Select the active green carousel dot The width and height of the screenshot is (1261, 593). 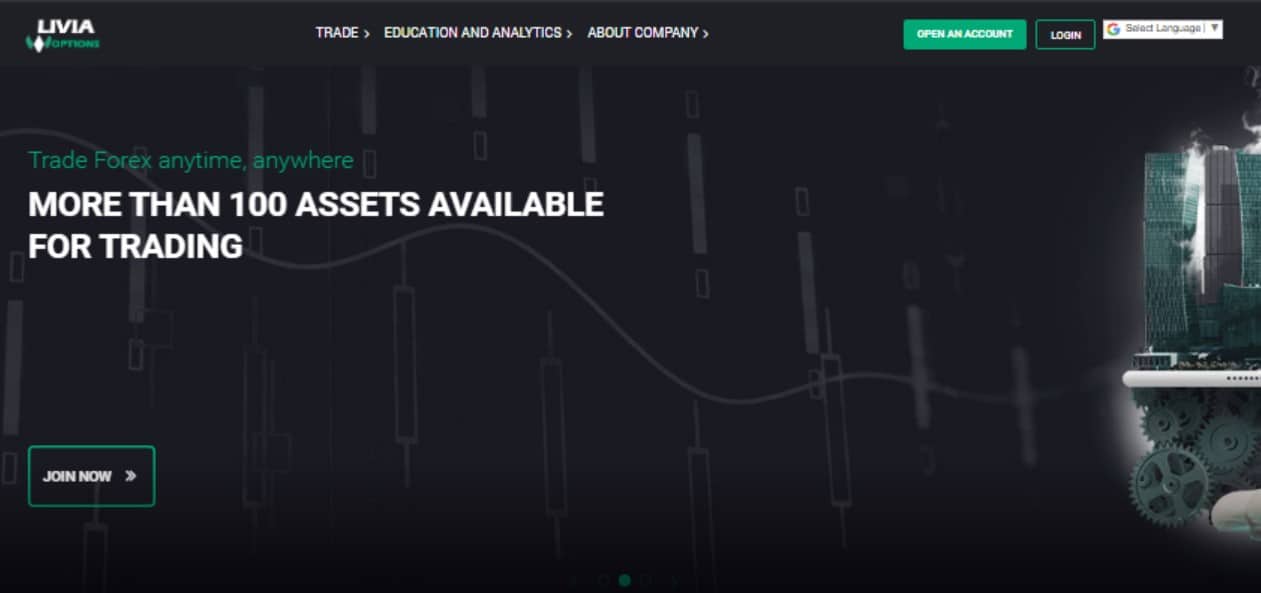pyautogui.click(x=625, y=580)
